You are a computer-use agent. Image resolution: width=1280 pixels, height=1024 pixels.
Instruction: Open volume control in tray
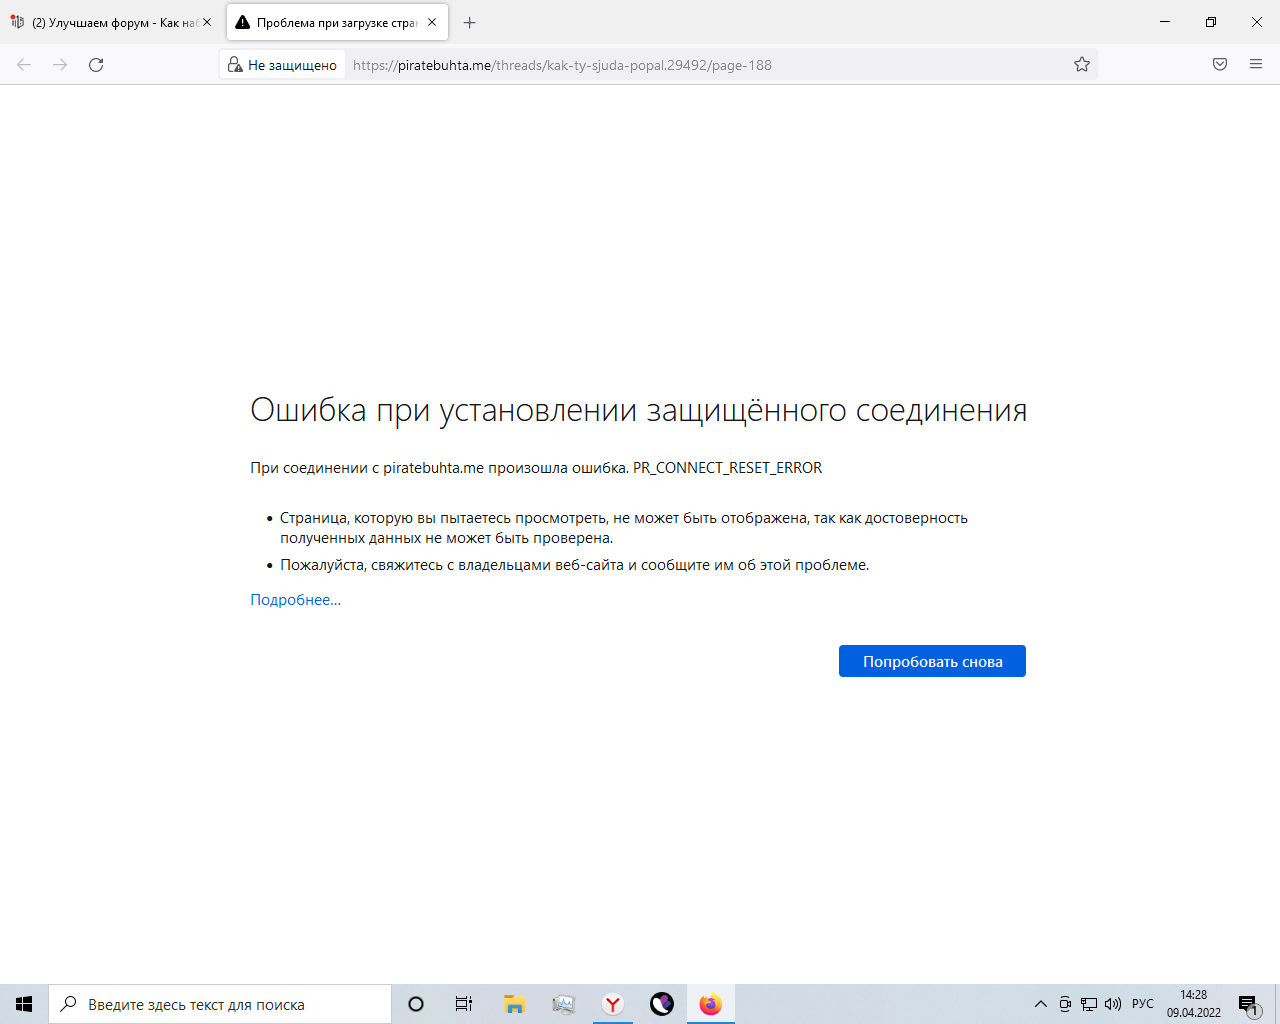[1113, 1004]
